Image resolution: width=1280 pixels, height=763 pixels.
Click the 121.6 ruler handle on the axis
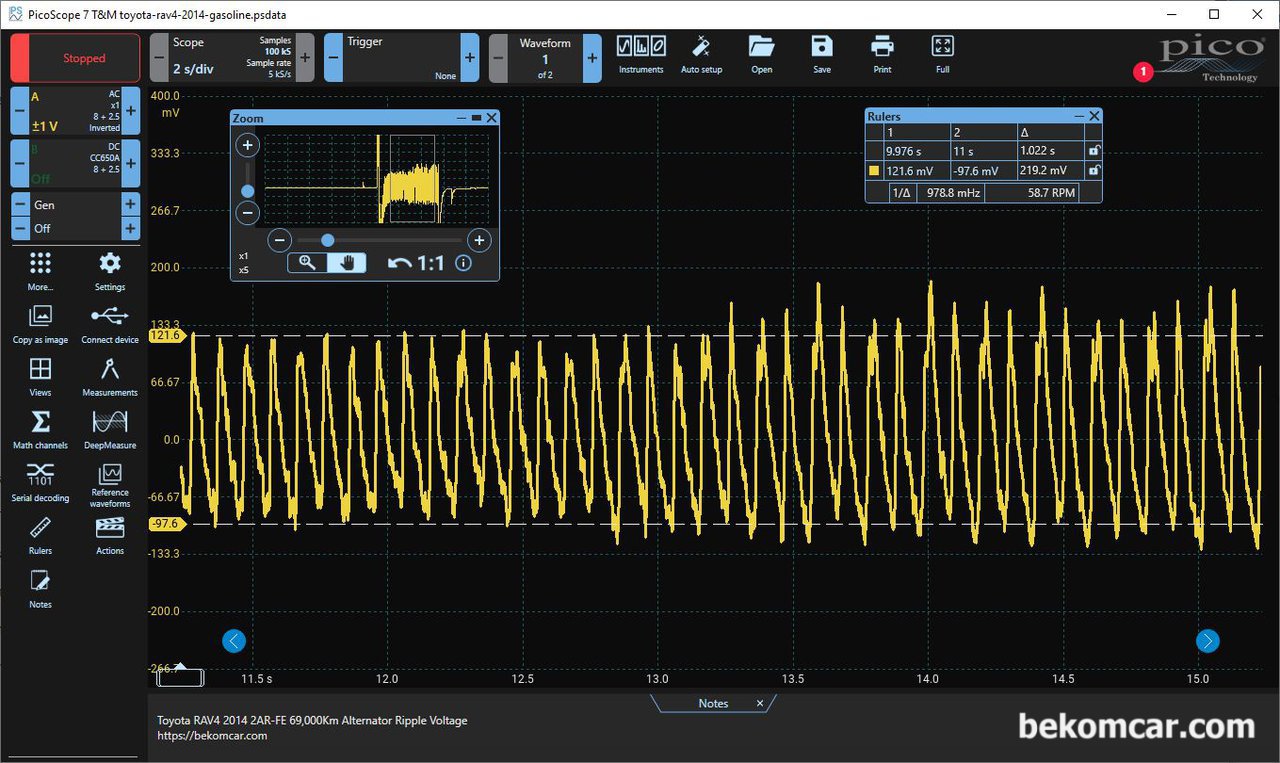coord(165,336)
